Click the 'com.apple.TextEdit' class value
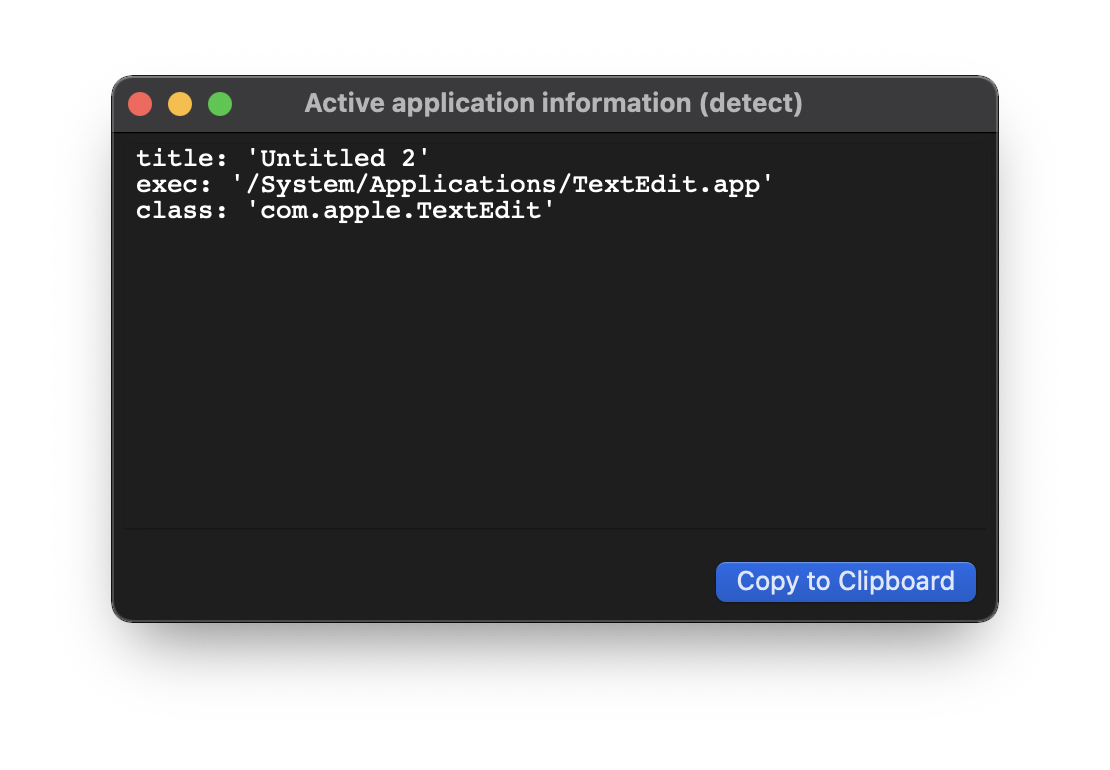The width and height of the screenshot is (1110, 770). [x=400, y=211]
